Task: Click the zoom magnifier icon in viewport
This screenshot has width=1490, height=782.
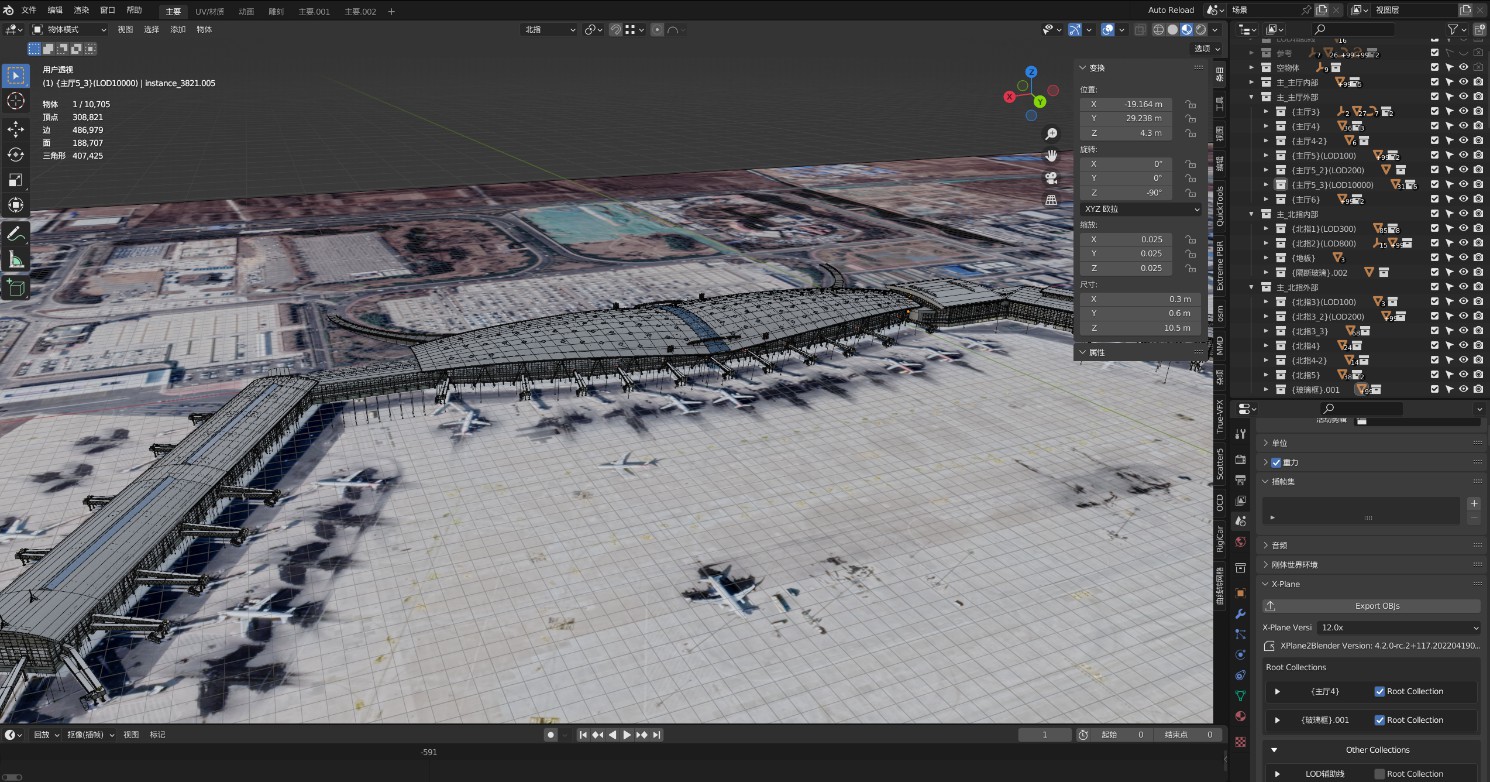Action: (1051, 134)
